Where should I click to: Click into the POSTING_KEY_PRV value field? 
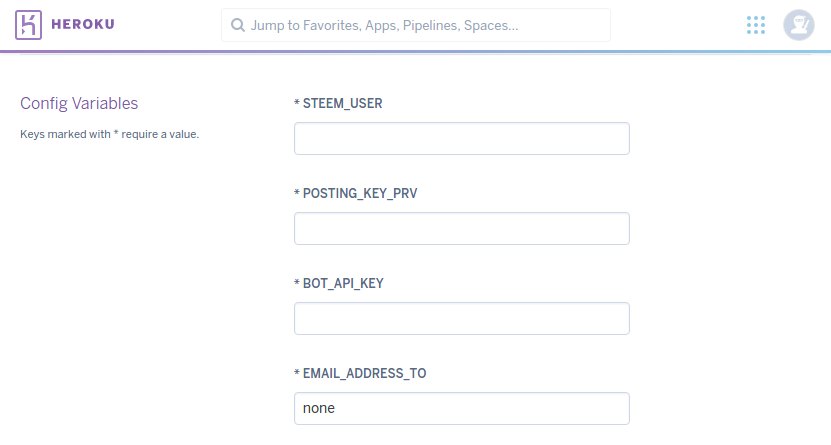coord(461,229)
